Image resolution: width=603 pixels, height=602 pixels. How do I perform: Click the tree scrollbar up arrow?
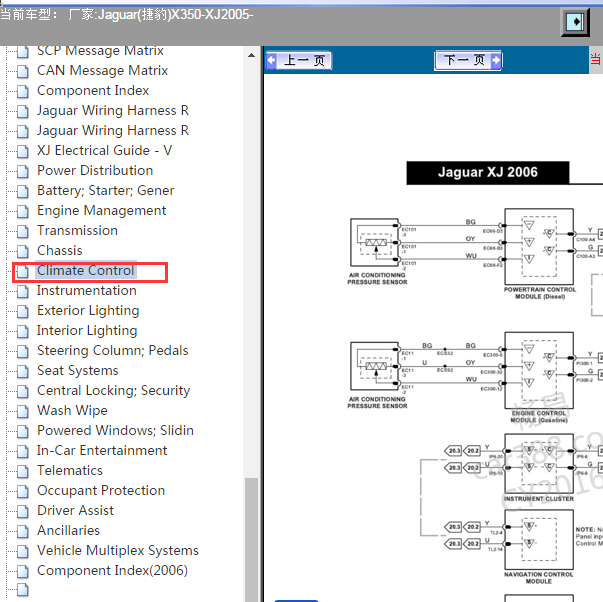(252, 55)
